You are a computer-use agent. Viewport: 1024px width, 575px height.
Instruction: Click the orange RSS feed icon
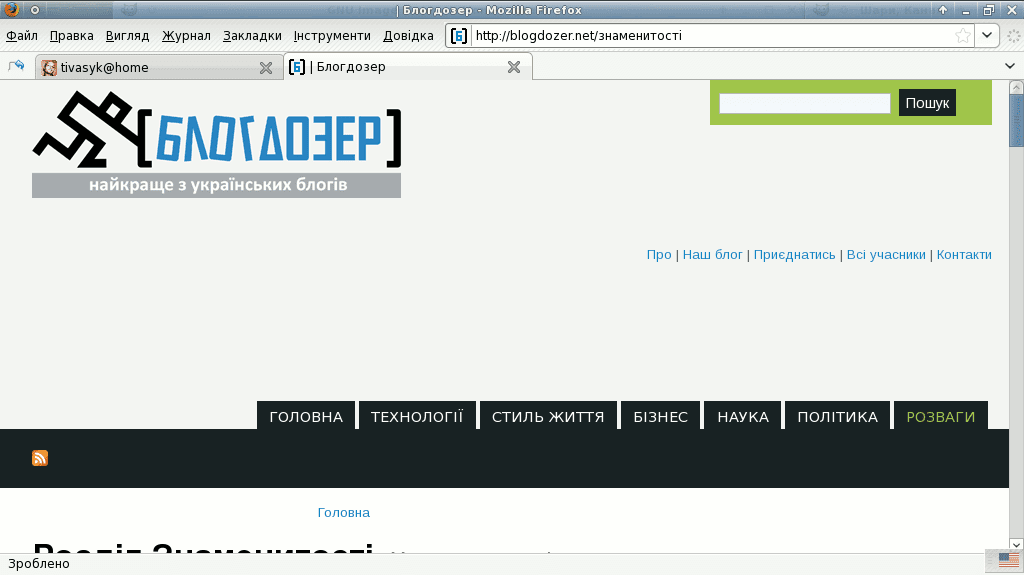[x=40, y=458]
